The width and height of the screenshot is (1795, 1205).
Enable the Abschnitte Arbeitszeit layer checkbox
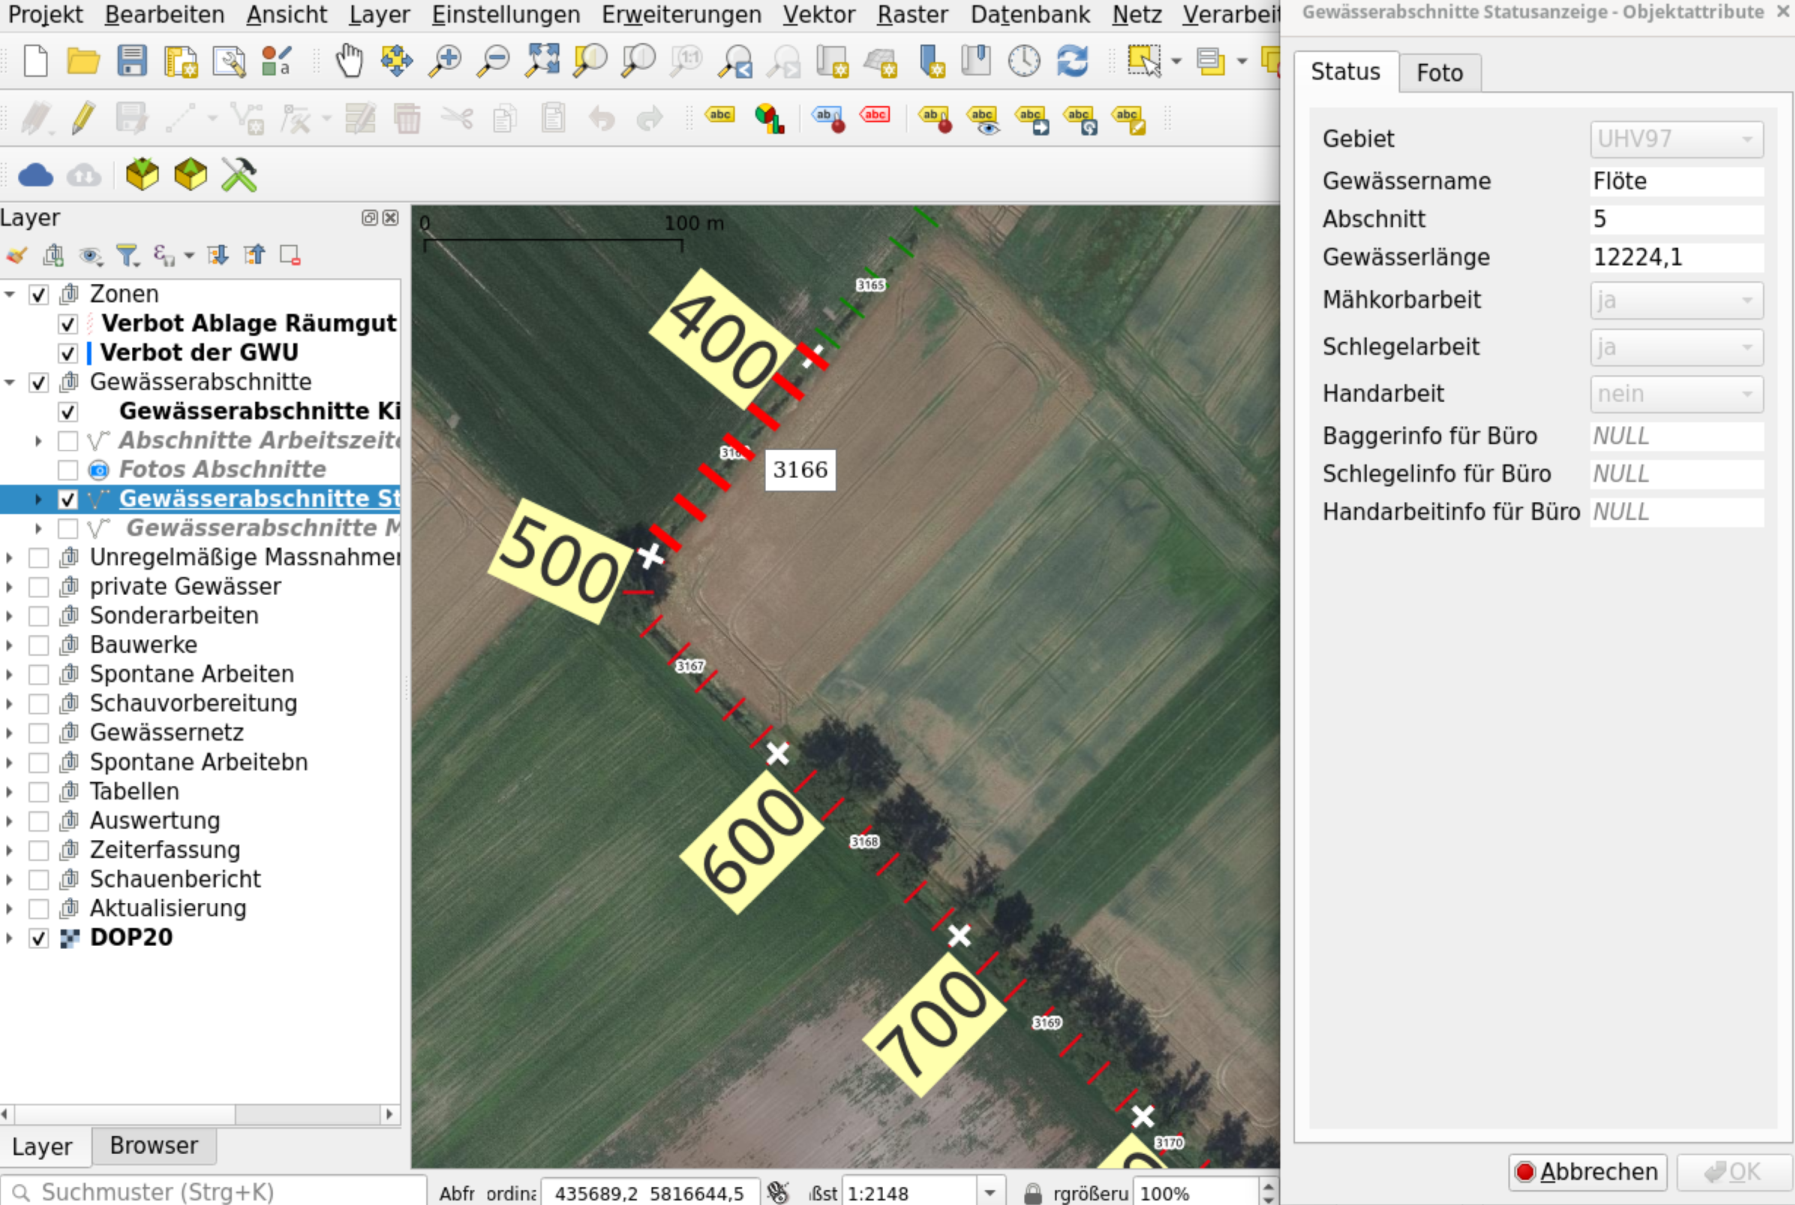click(x=68, y=441)
